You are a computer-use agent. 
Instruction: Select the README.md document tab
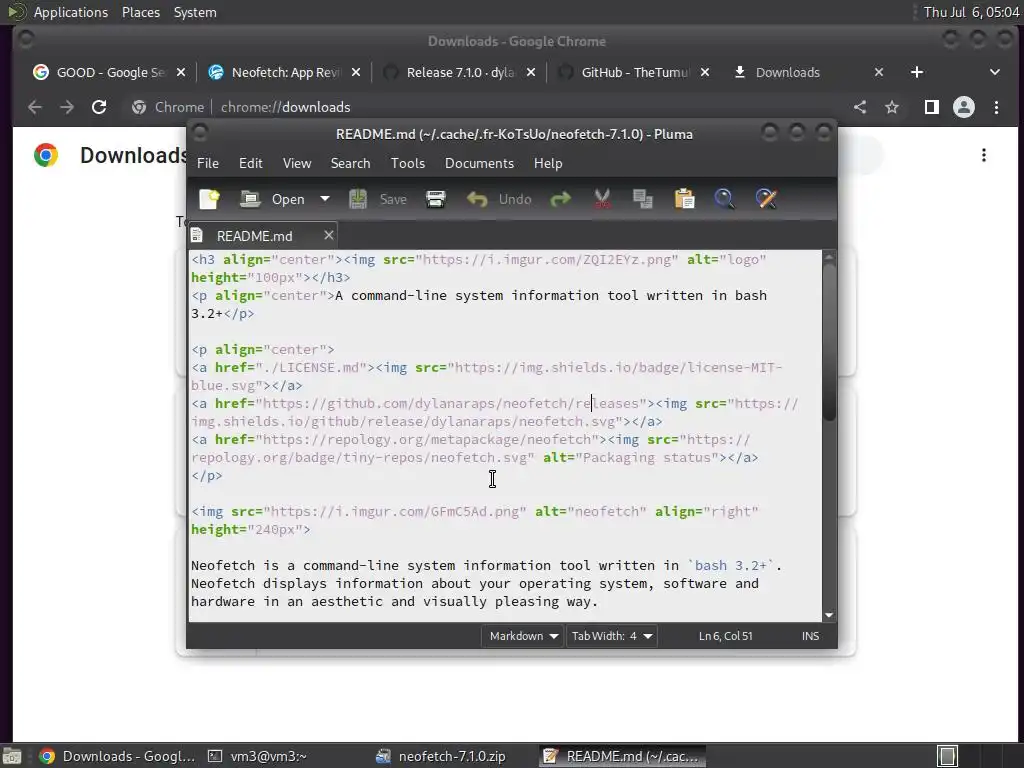[x=254, y=236]
